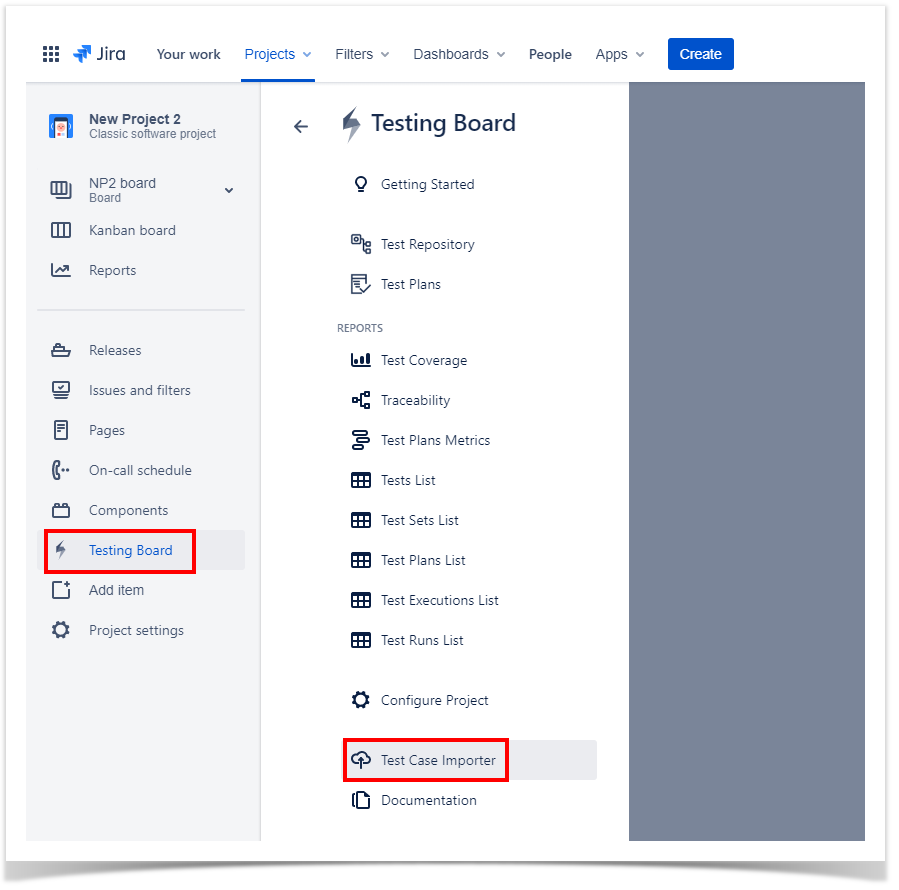
Task: Open Documentation link
Action: tap(429, 800)
